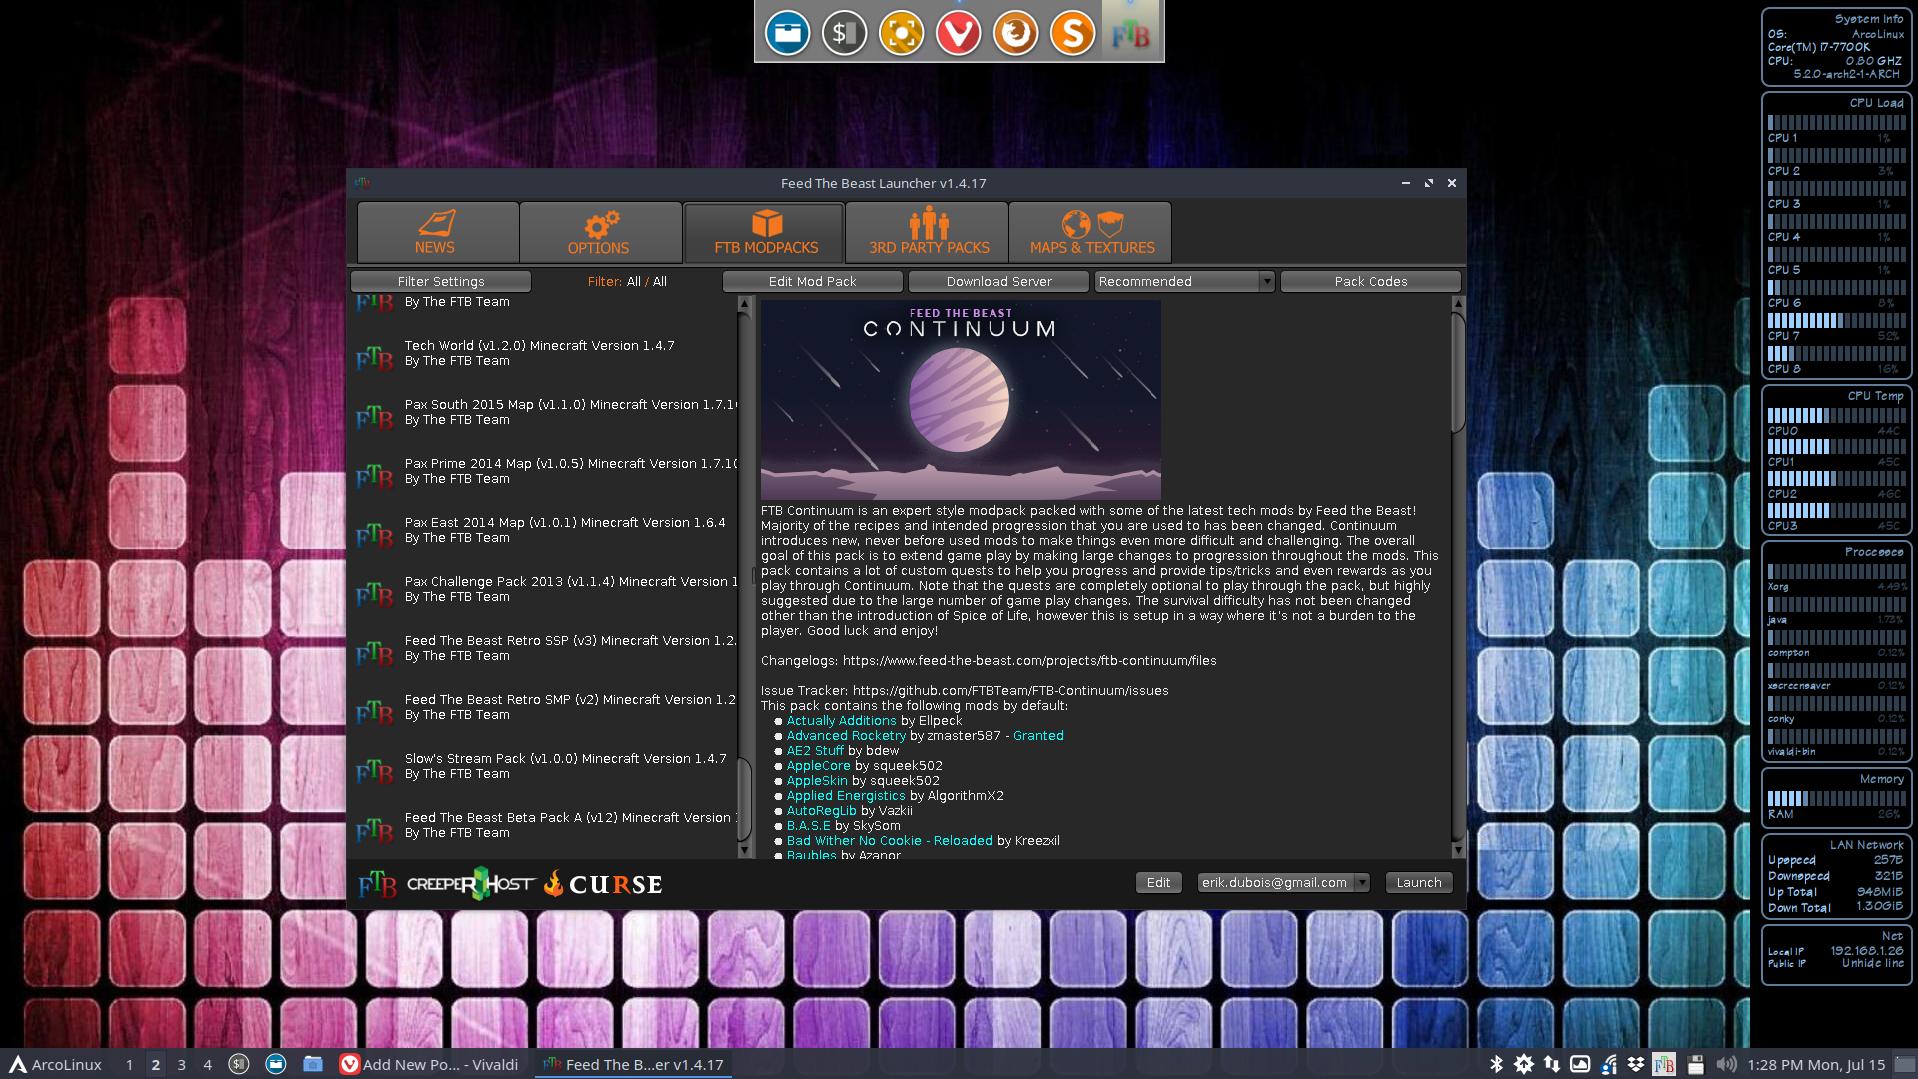1918x1079 pixels.
Task: Click the Curse logo
Action: 603,884
